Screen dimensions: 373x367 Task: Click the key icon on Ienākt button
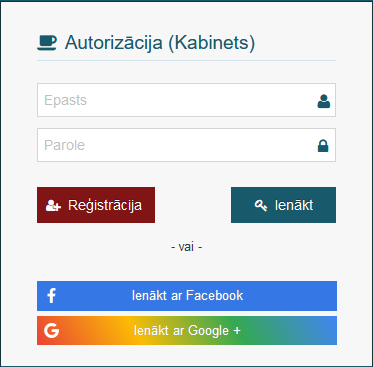[261, 205]
